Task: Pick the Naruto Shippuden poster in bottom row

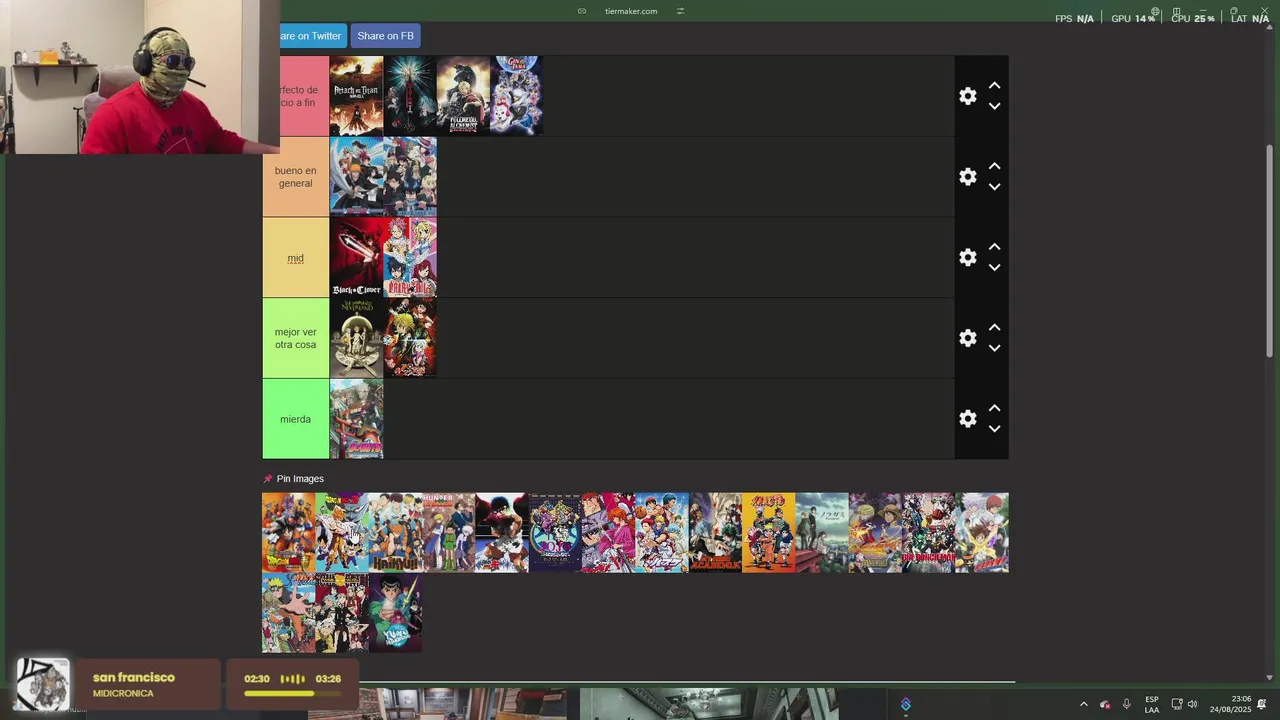Action: tap(288, 613)
